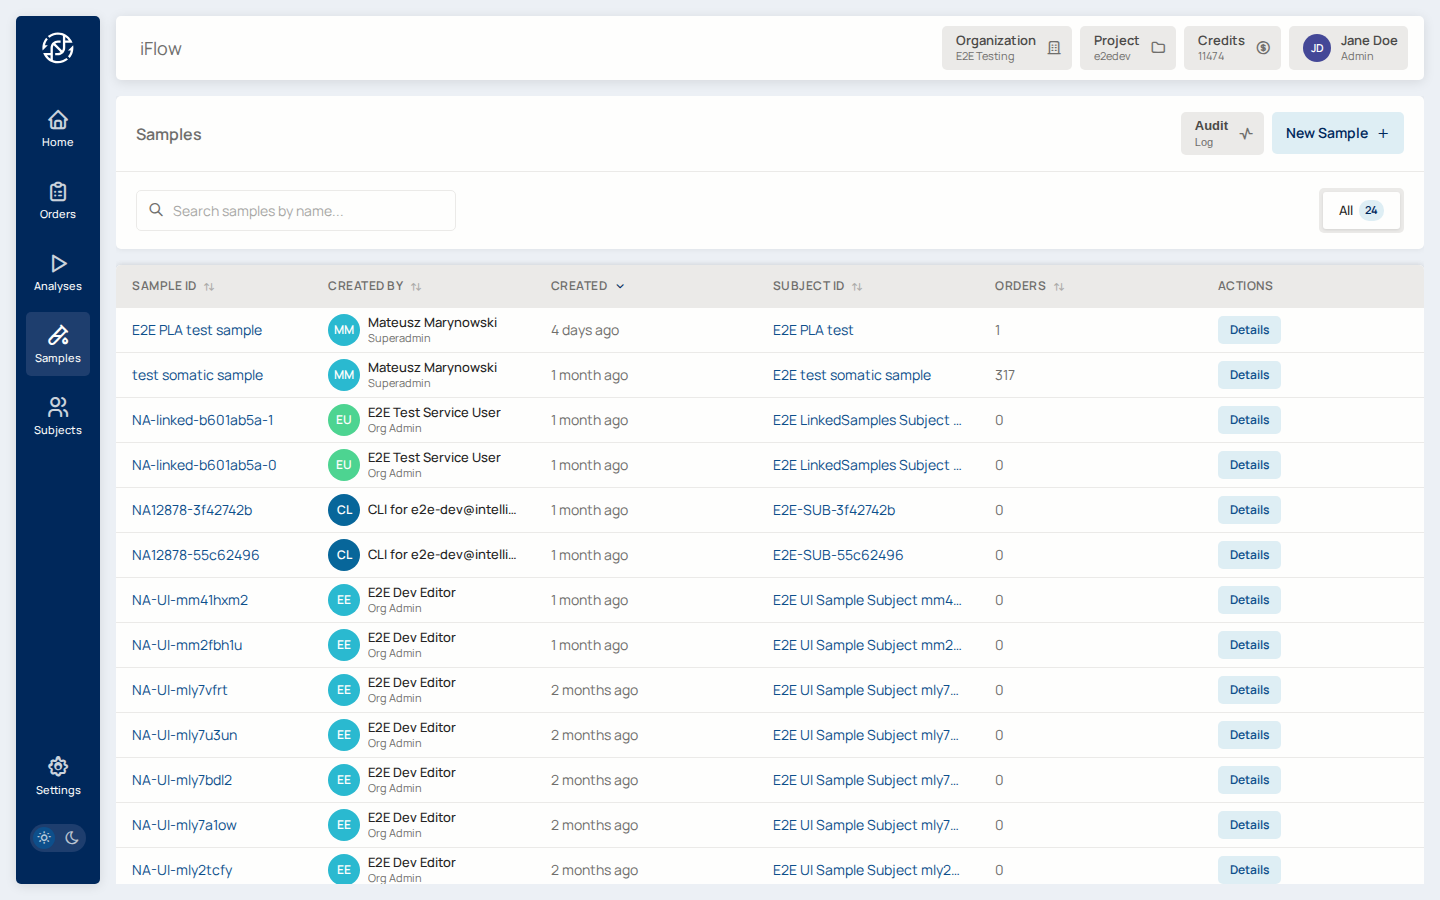Open the Project e2edev selector
Screen dimensions: 1440x900
tap(1127, 48)
